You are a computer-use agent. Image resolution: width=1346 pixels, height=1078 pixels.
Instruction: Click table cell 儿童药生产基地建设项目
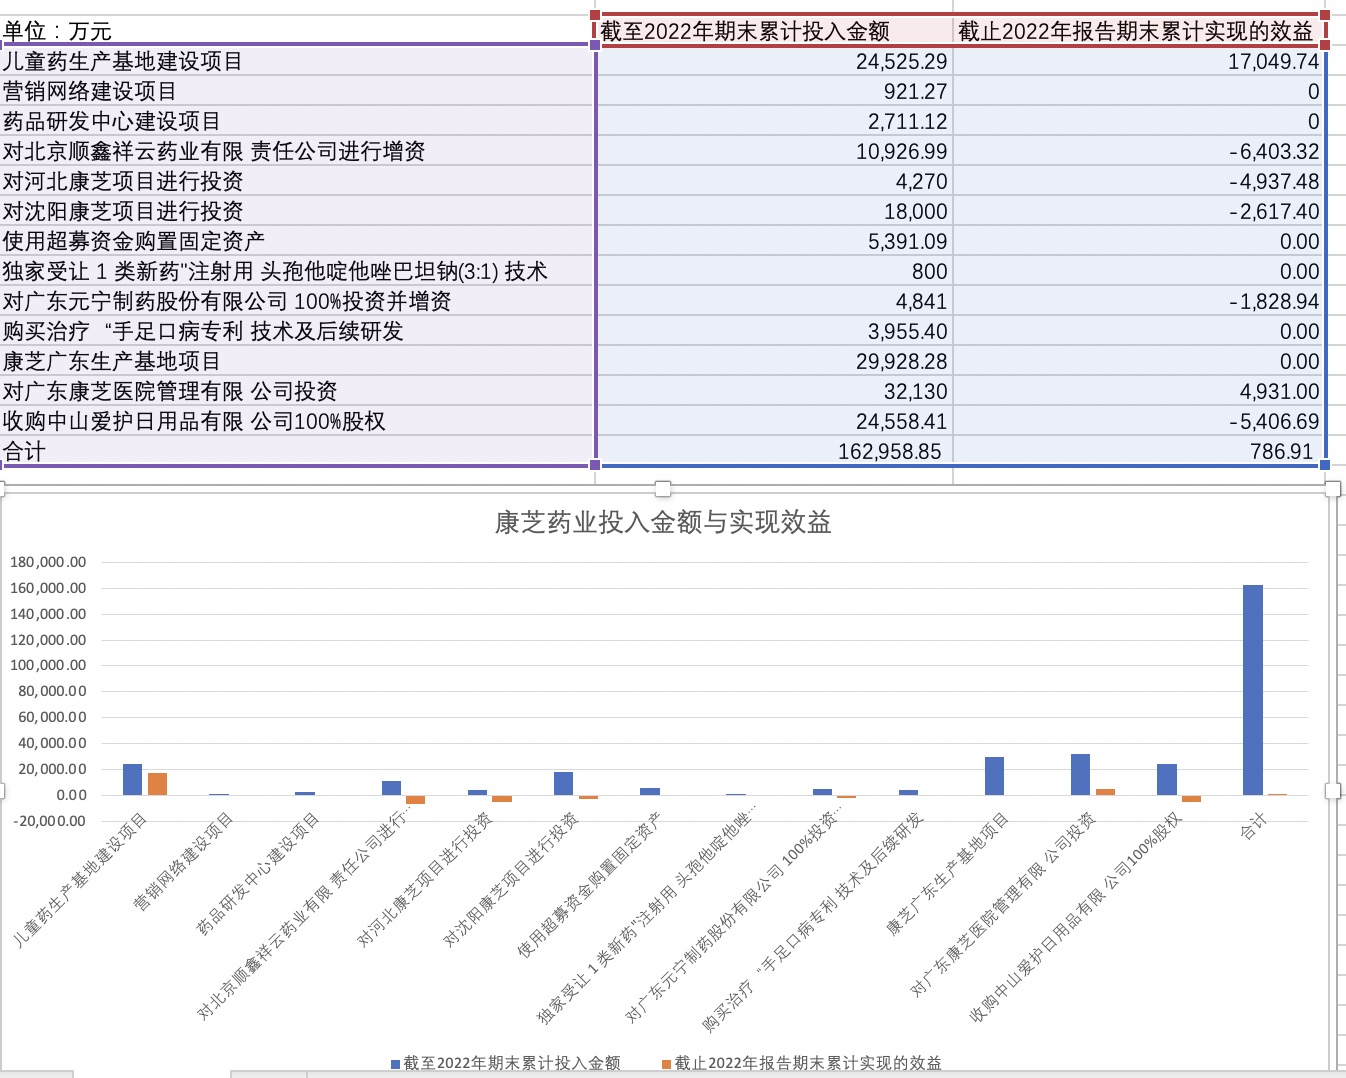coord(297,61)
